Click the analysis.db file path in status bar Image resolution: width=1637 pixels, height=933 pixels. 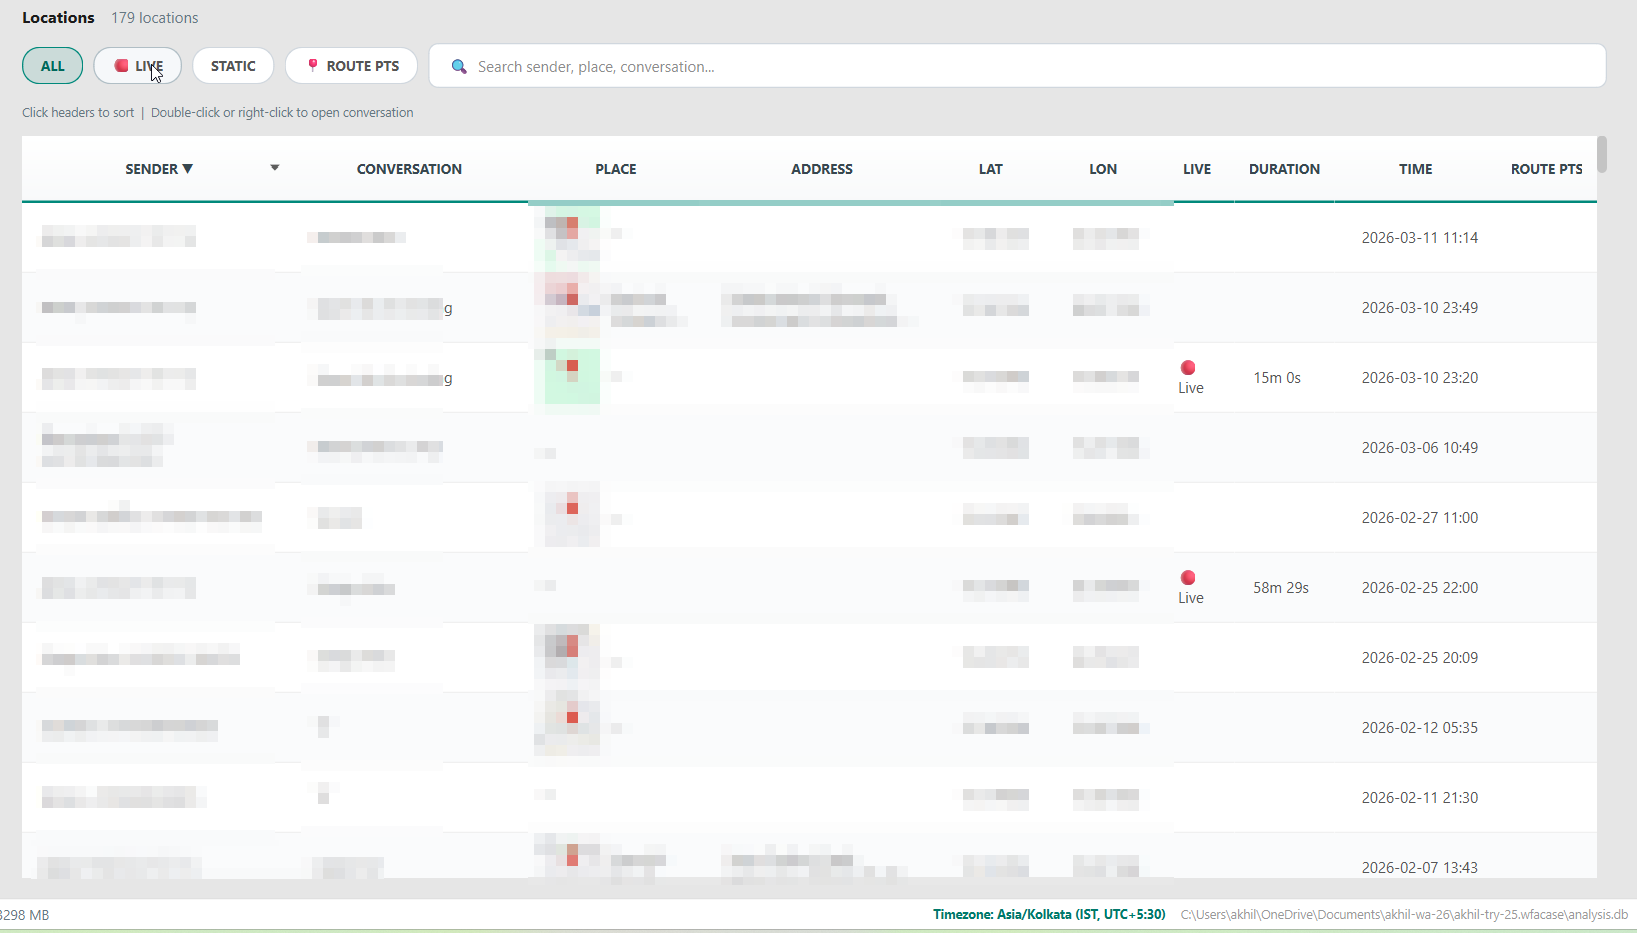(x=1404, y=914)
